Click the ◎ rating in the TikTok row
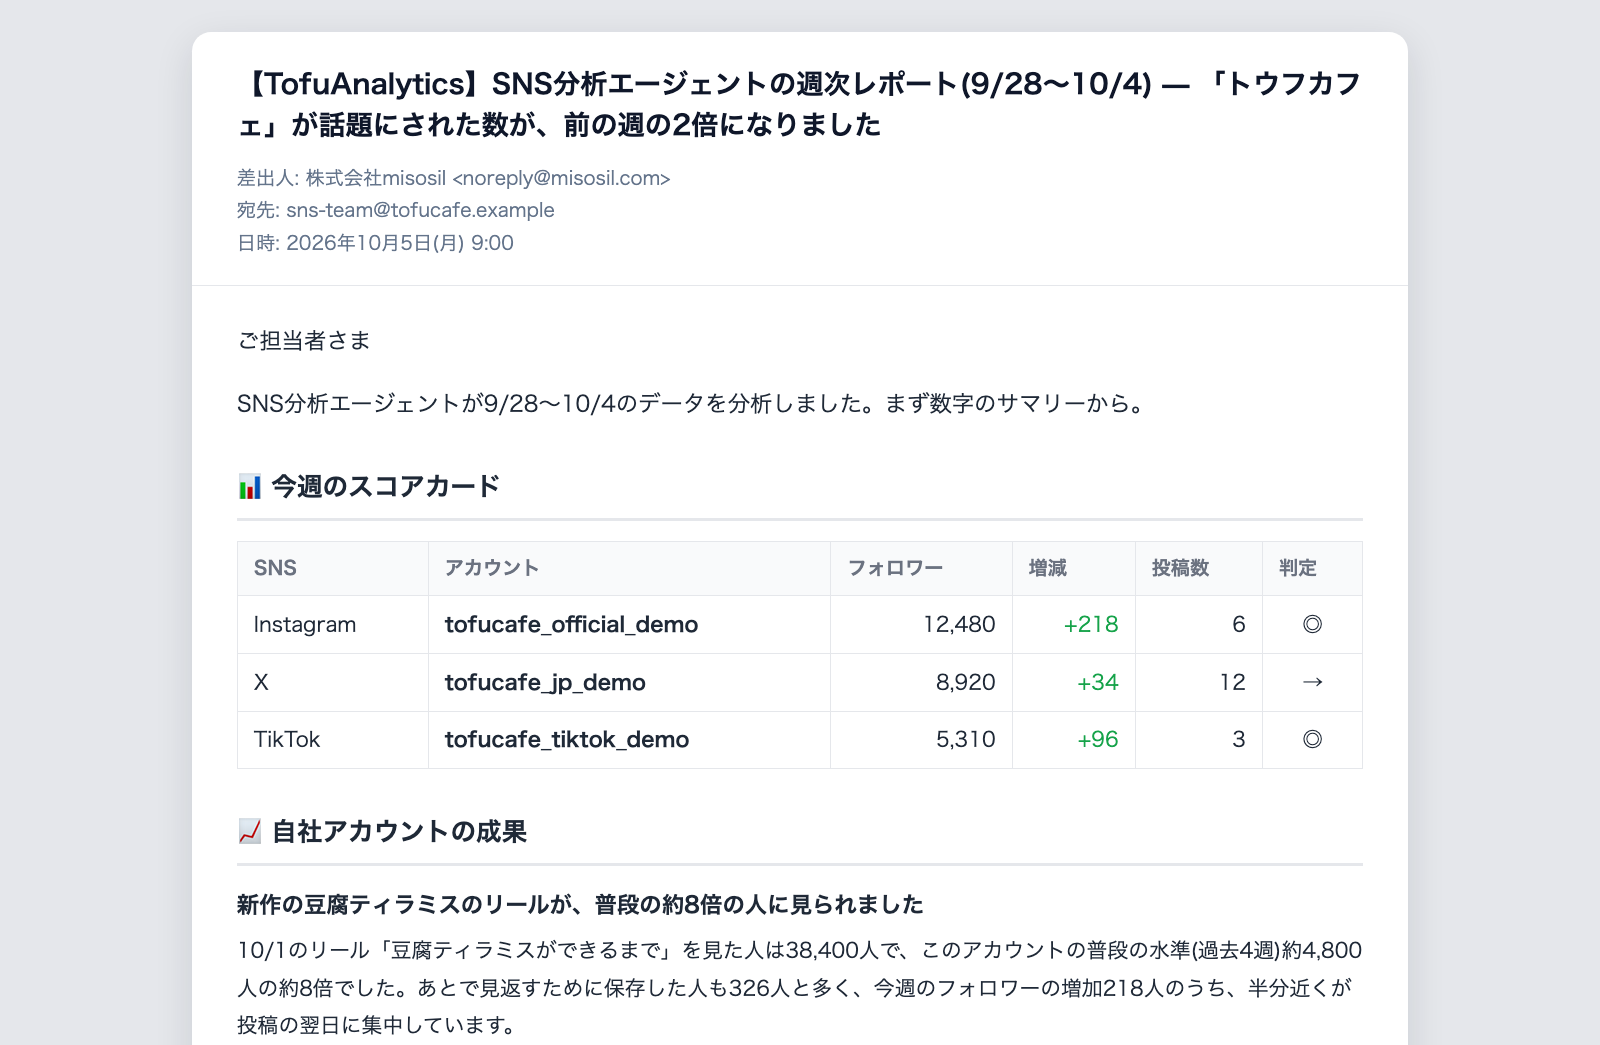Image resolution: width=1600 pixels, height=1045 pixels. point(1312,740)
